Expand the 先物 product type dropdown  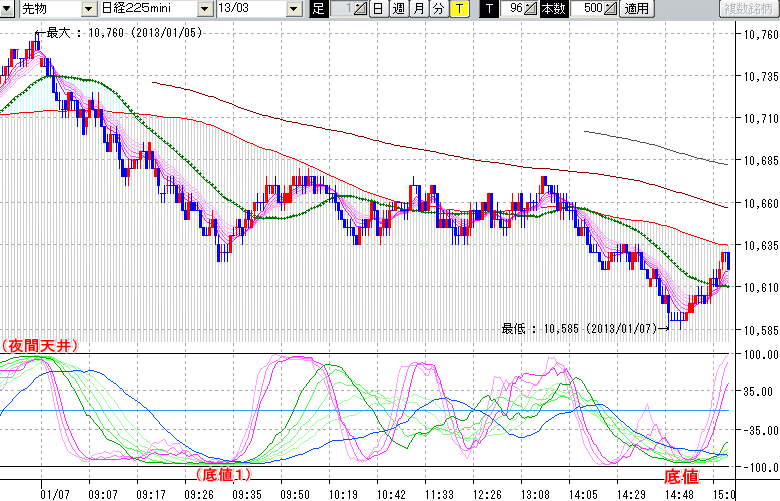(x=91, y=9)
